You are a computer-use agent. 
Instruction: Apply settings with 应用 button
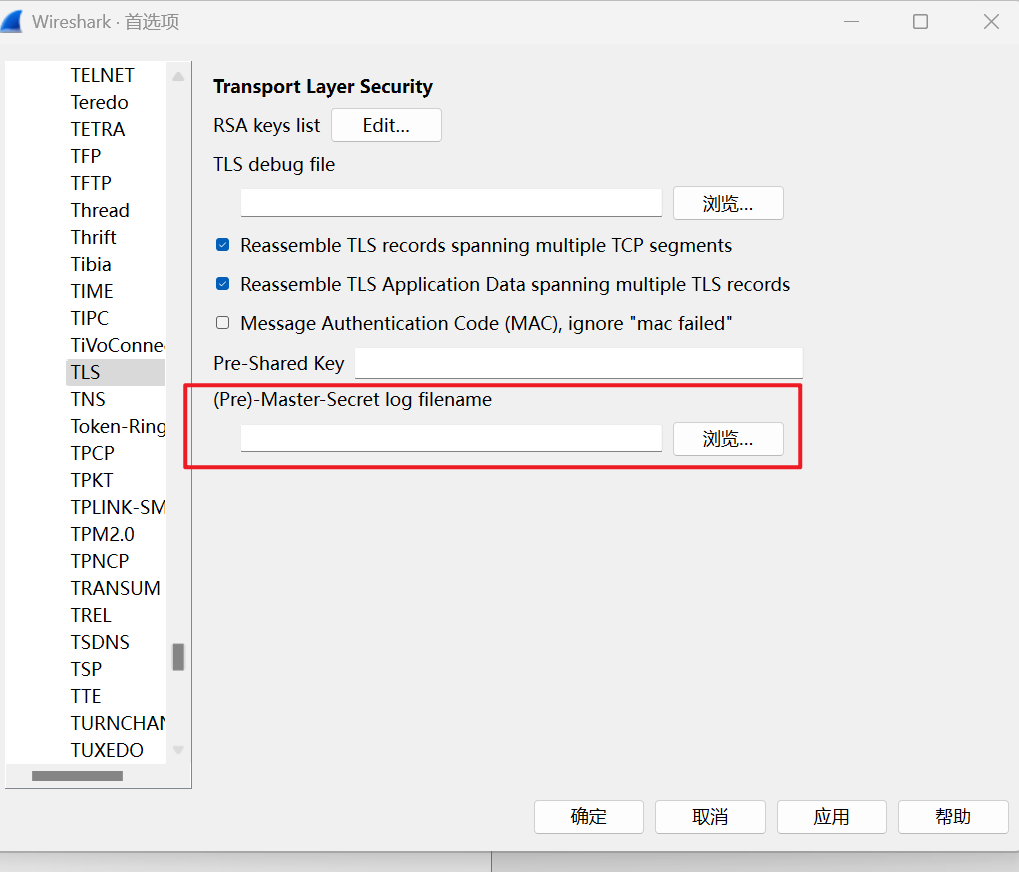[831, 817]
